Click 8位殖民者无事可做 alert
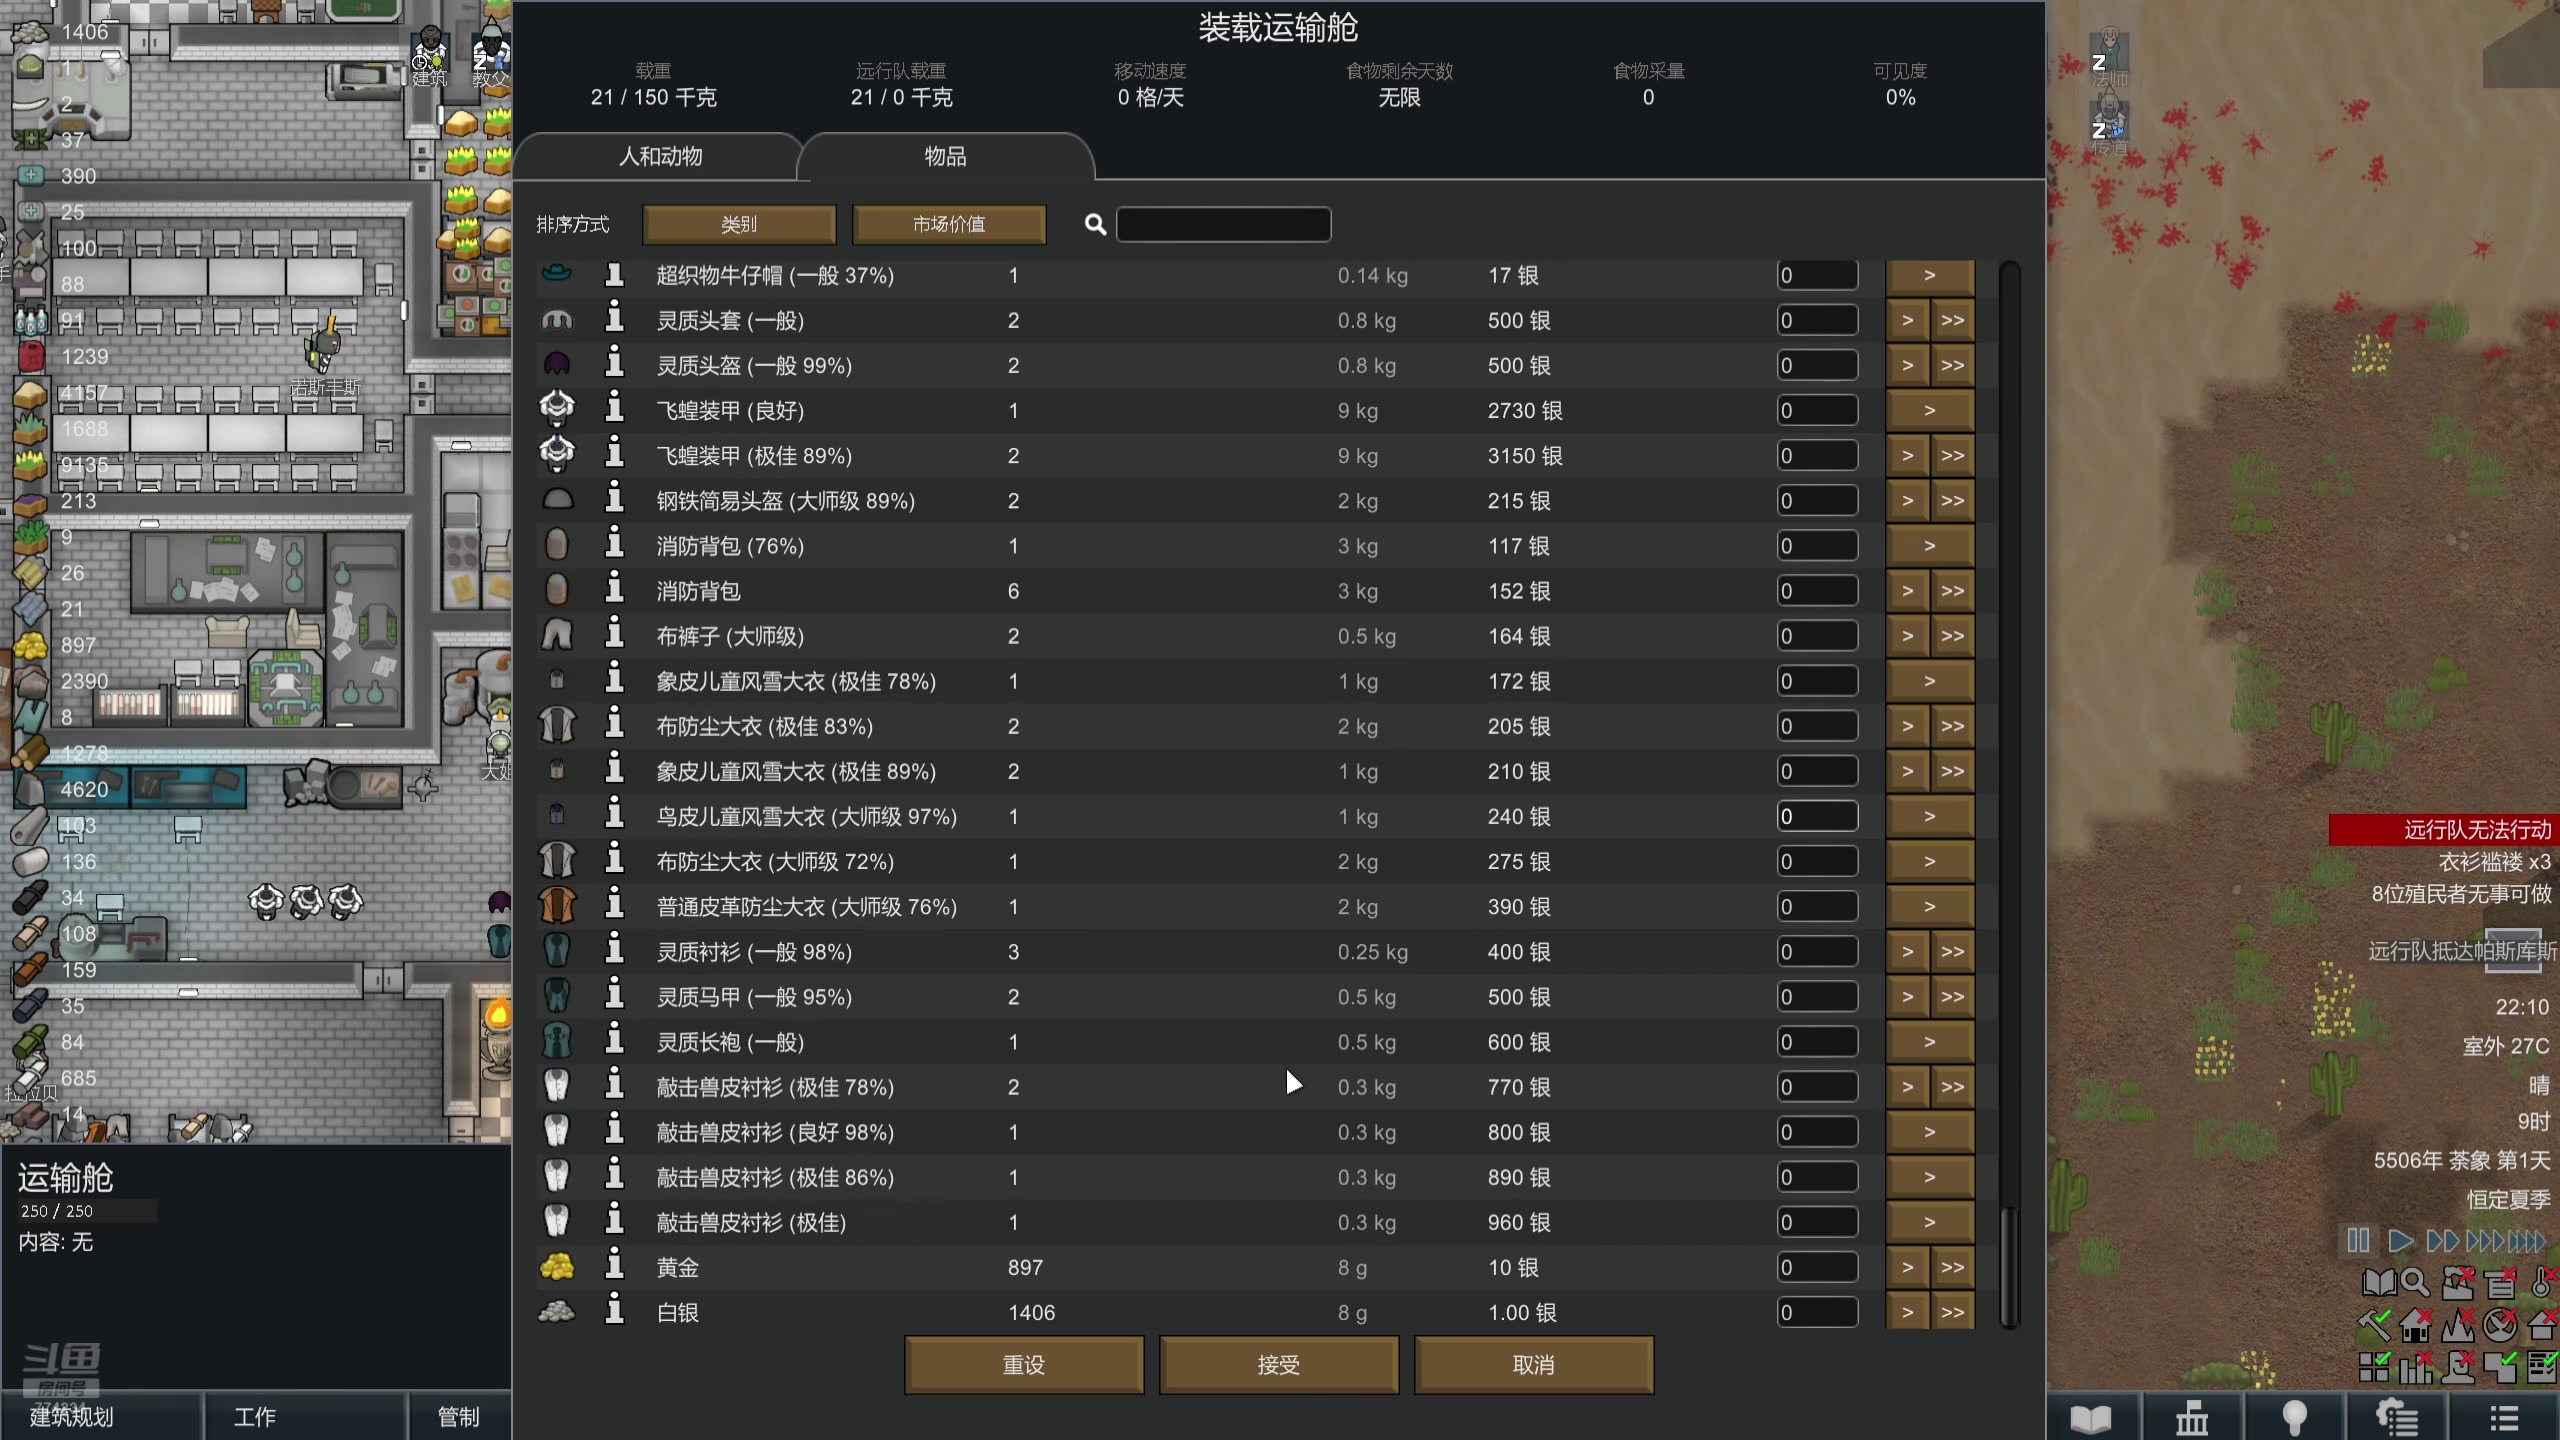 point(2461,893)
